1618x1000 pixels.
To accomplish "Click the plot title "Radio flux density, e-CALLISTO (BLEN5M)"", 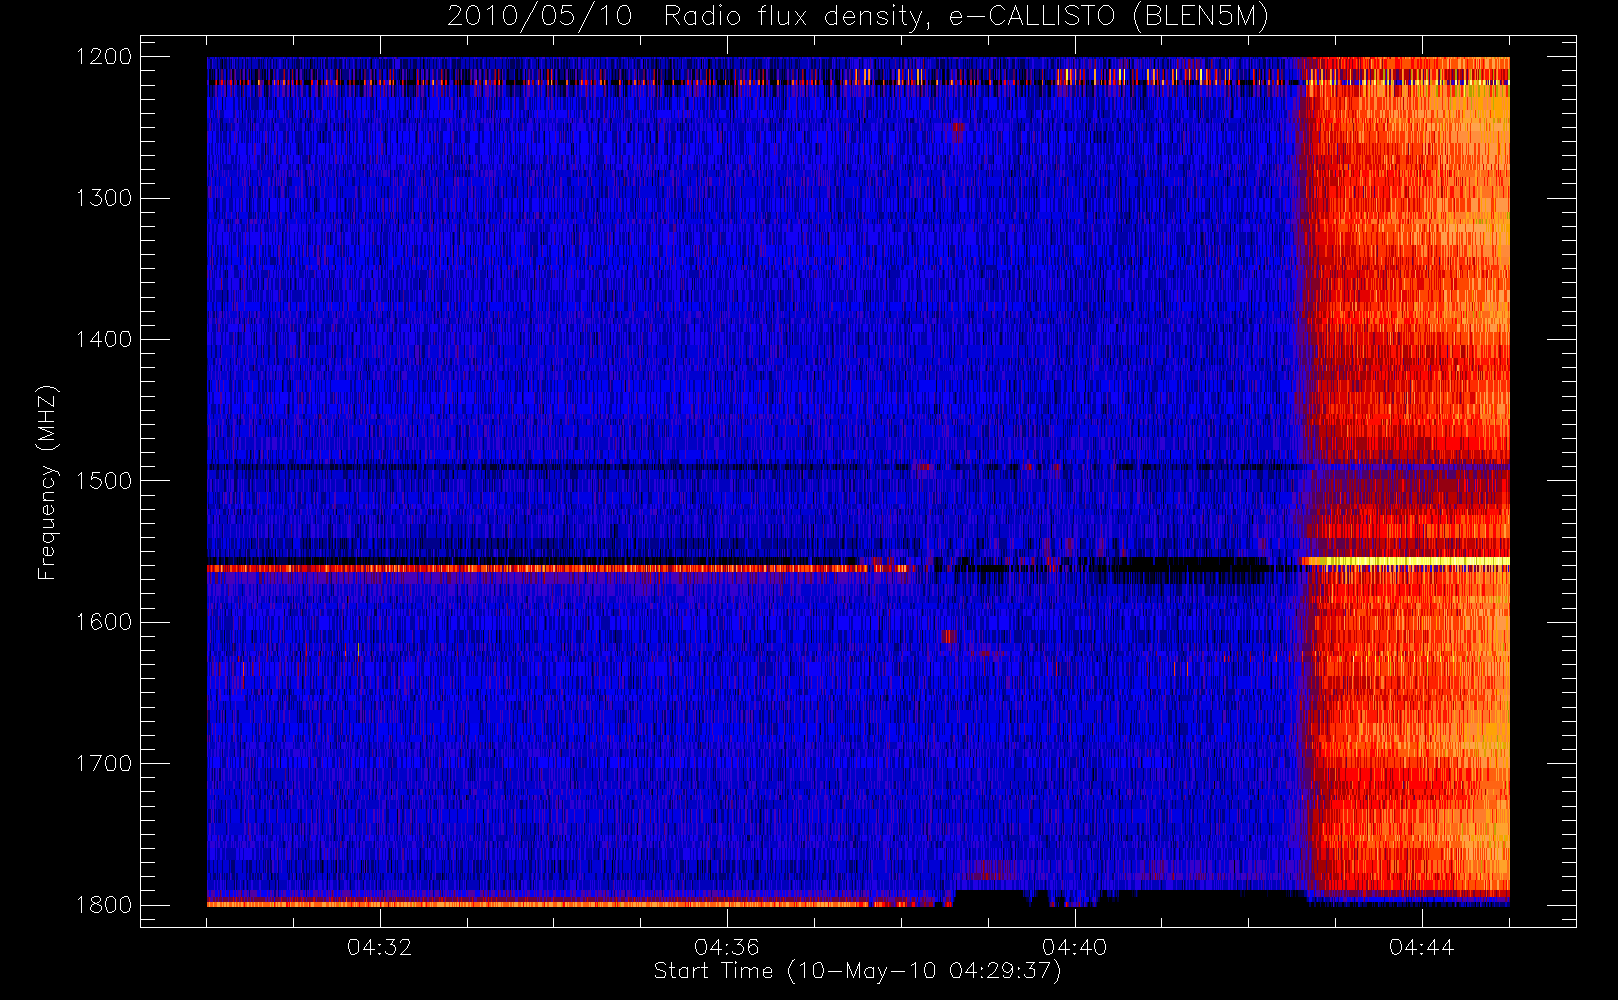I will [966, 17].
